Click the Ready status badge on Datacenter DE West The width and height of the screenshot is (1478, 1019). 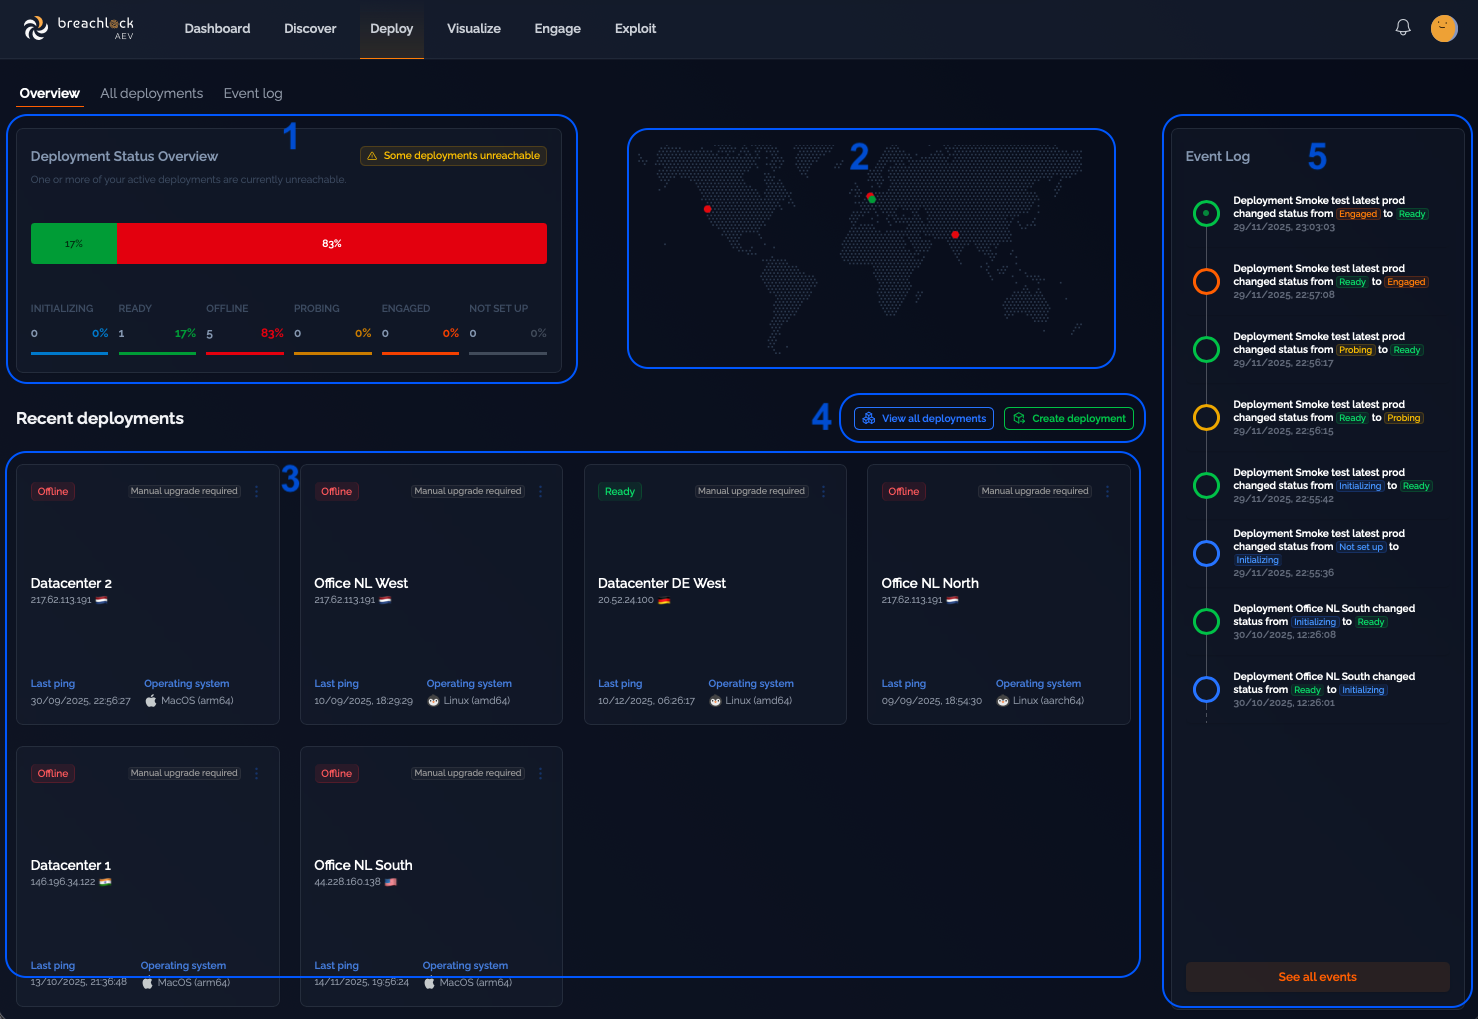point(620,491)
